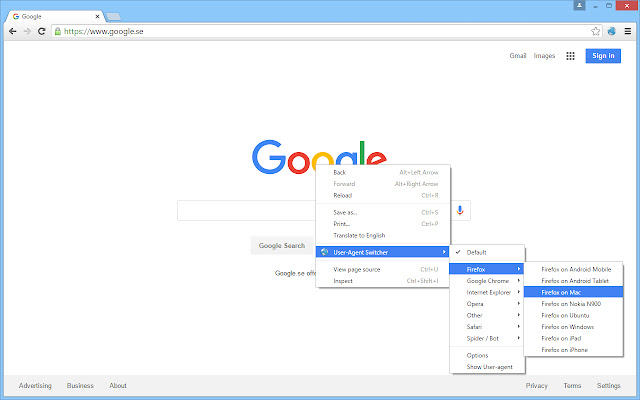Select Firefox on Nokia N900
The image size is (640, 400).
573,304
